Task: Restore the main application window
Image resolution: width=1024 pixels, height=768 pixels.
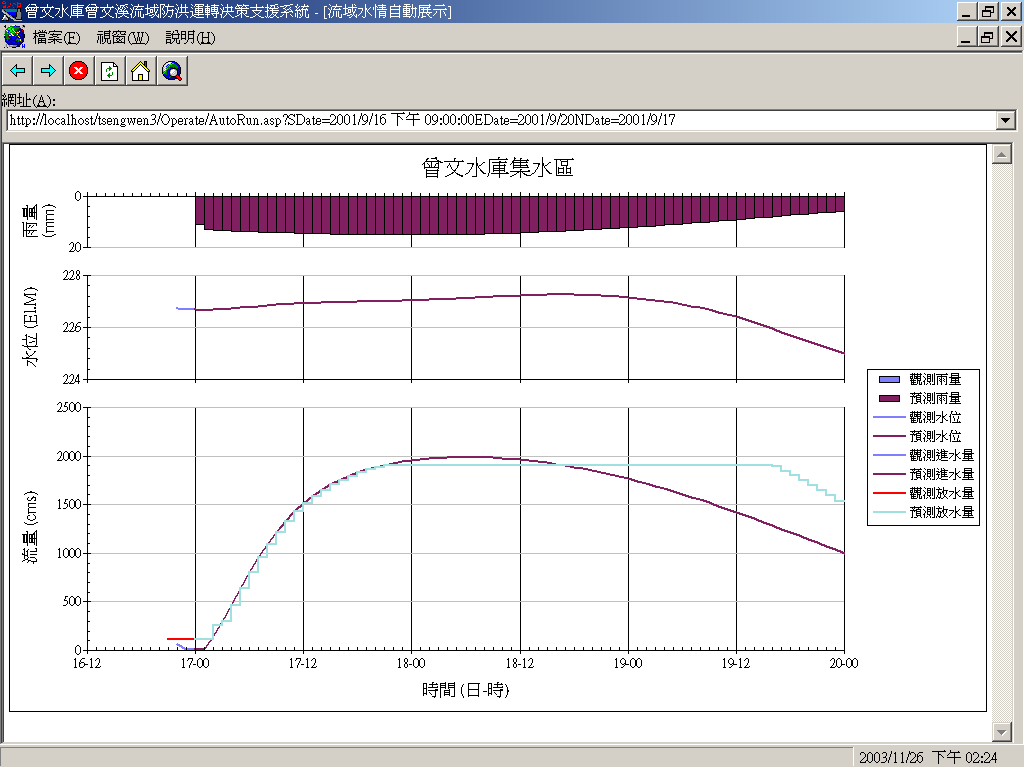Action: tap(987, 11)
